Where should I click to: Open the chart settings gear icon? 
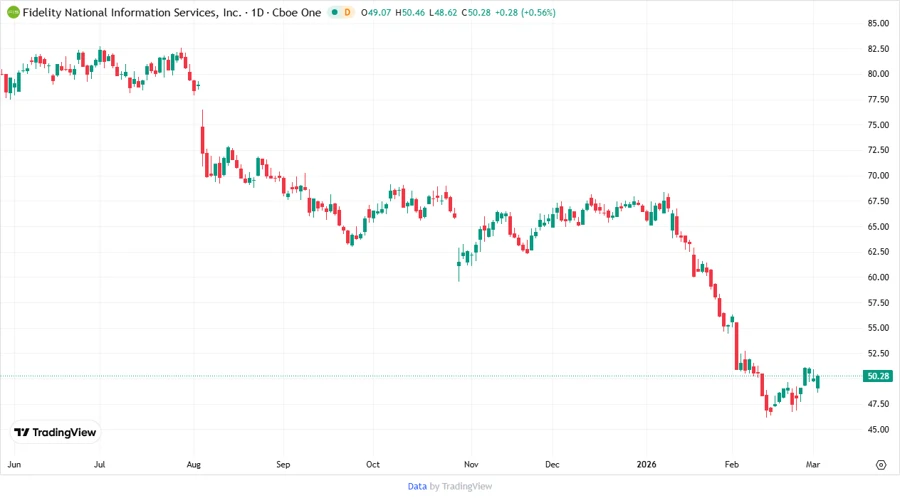(x=881, y=465)
